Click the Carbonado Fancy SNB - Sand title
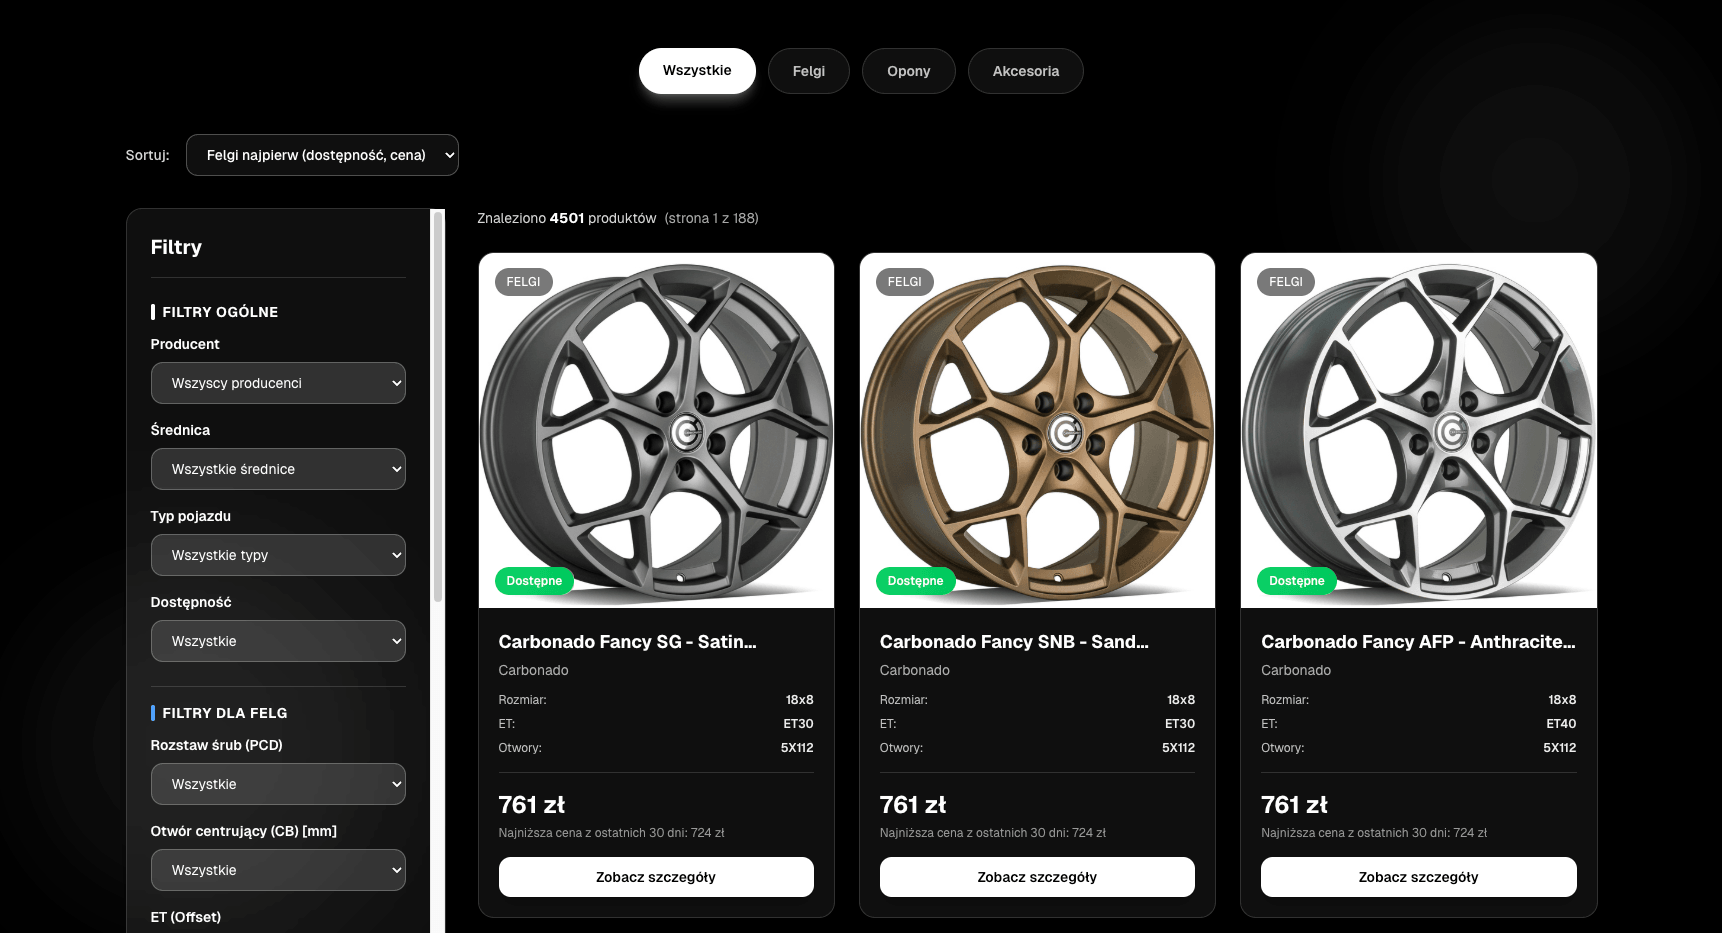The height and width of the screenshot is (933, 1722). [x=1014, y=642]
